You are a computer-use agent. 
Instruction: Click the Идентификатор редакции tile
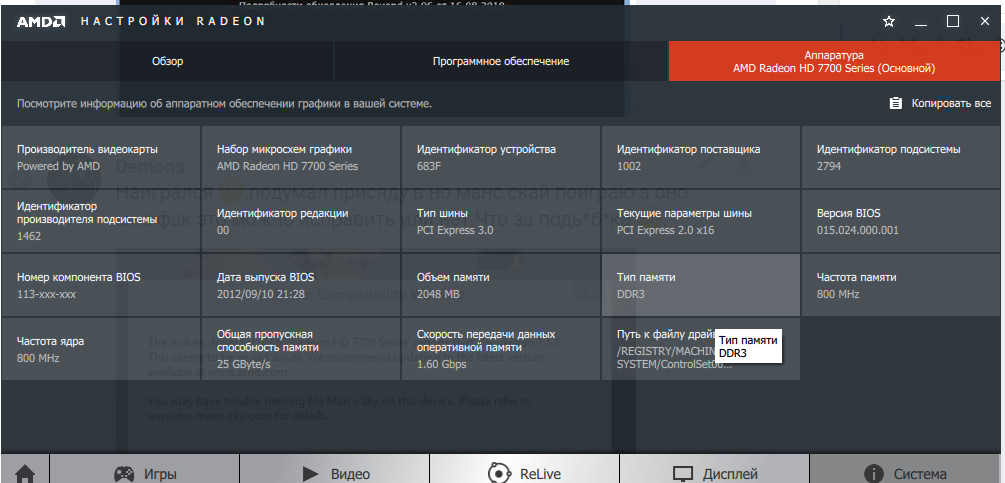(x=301, y=221)
